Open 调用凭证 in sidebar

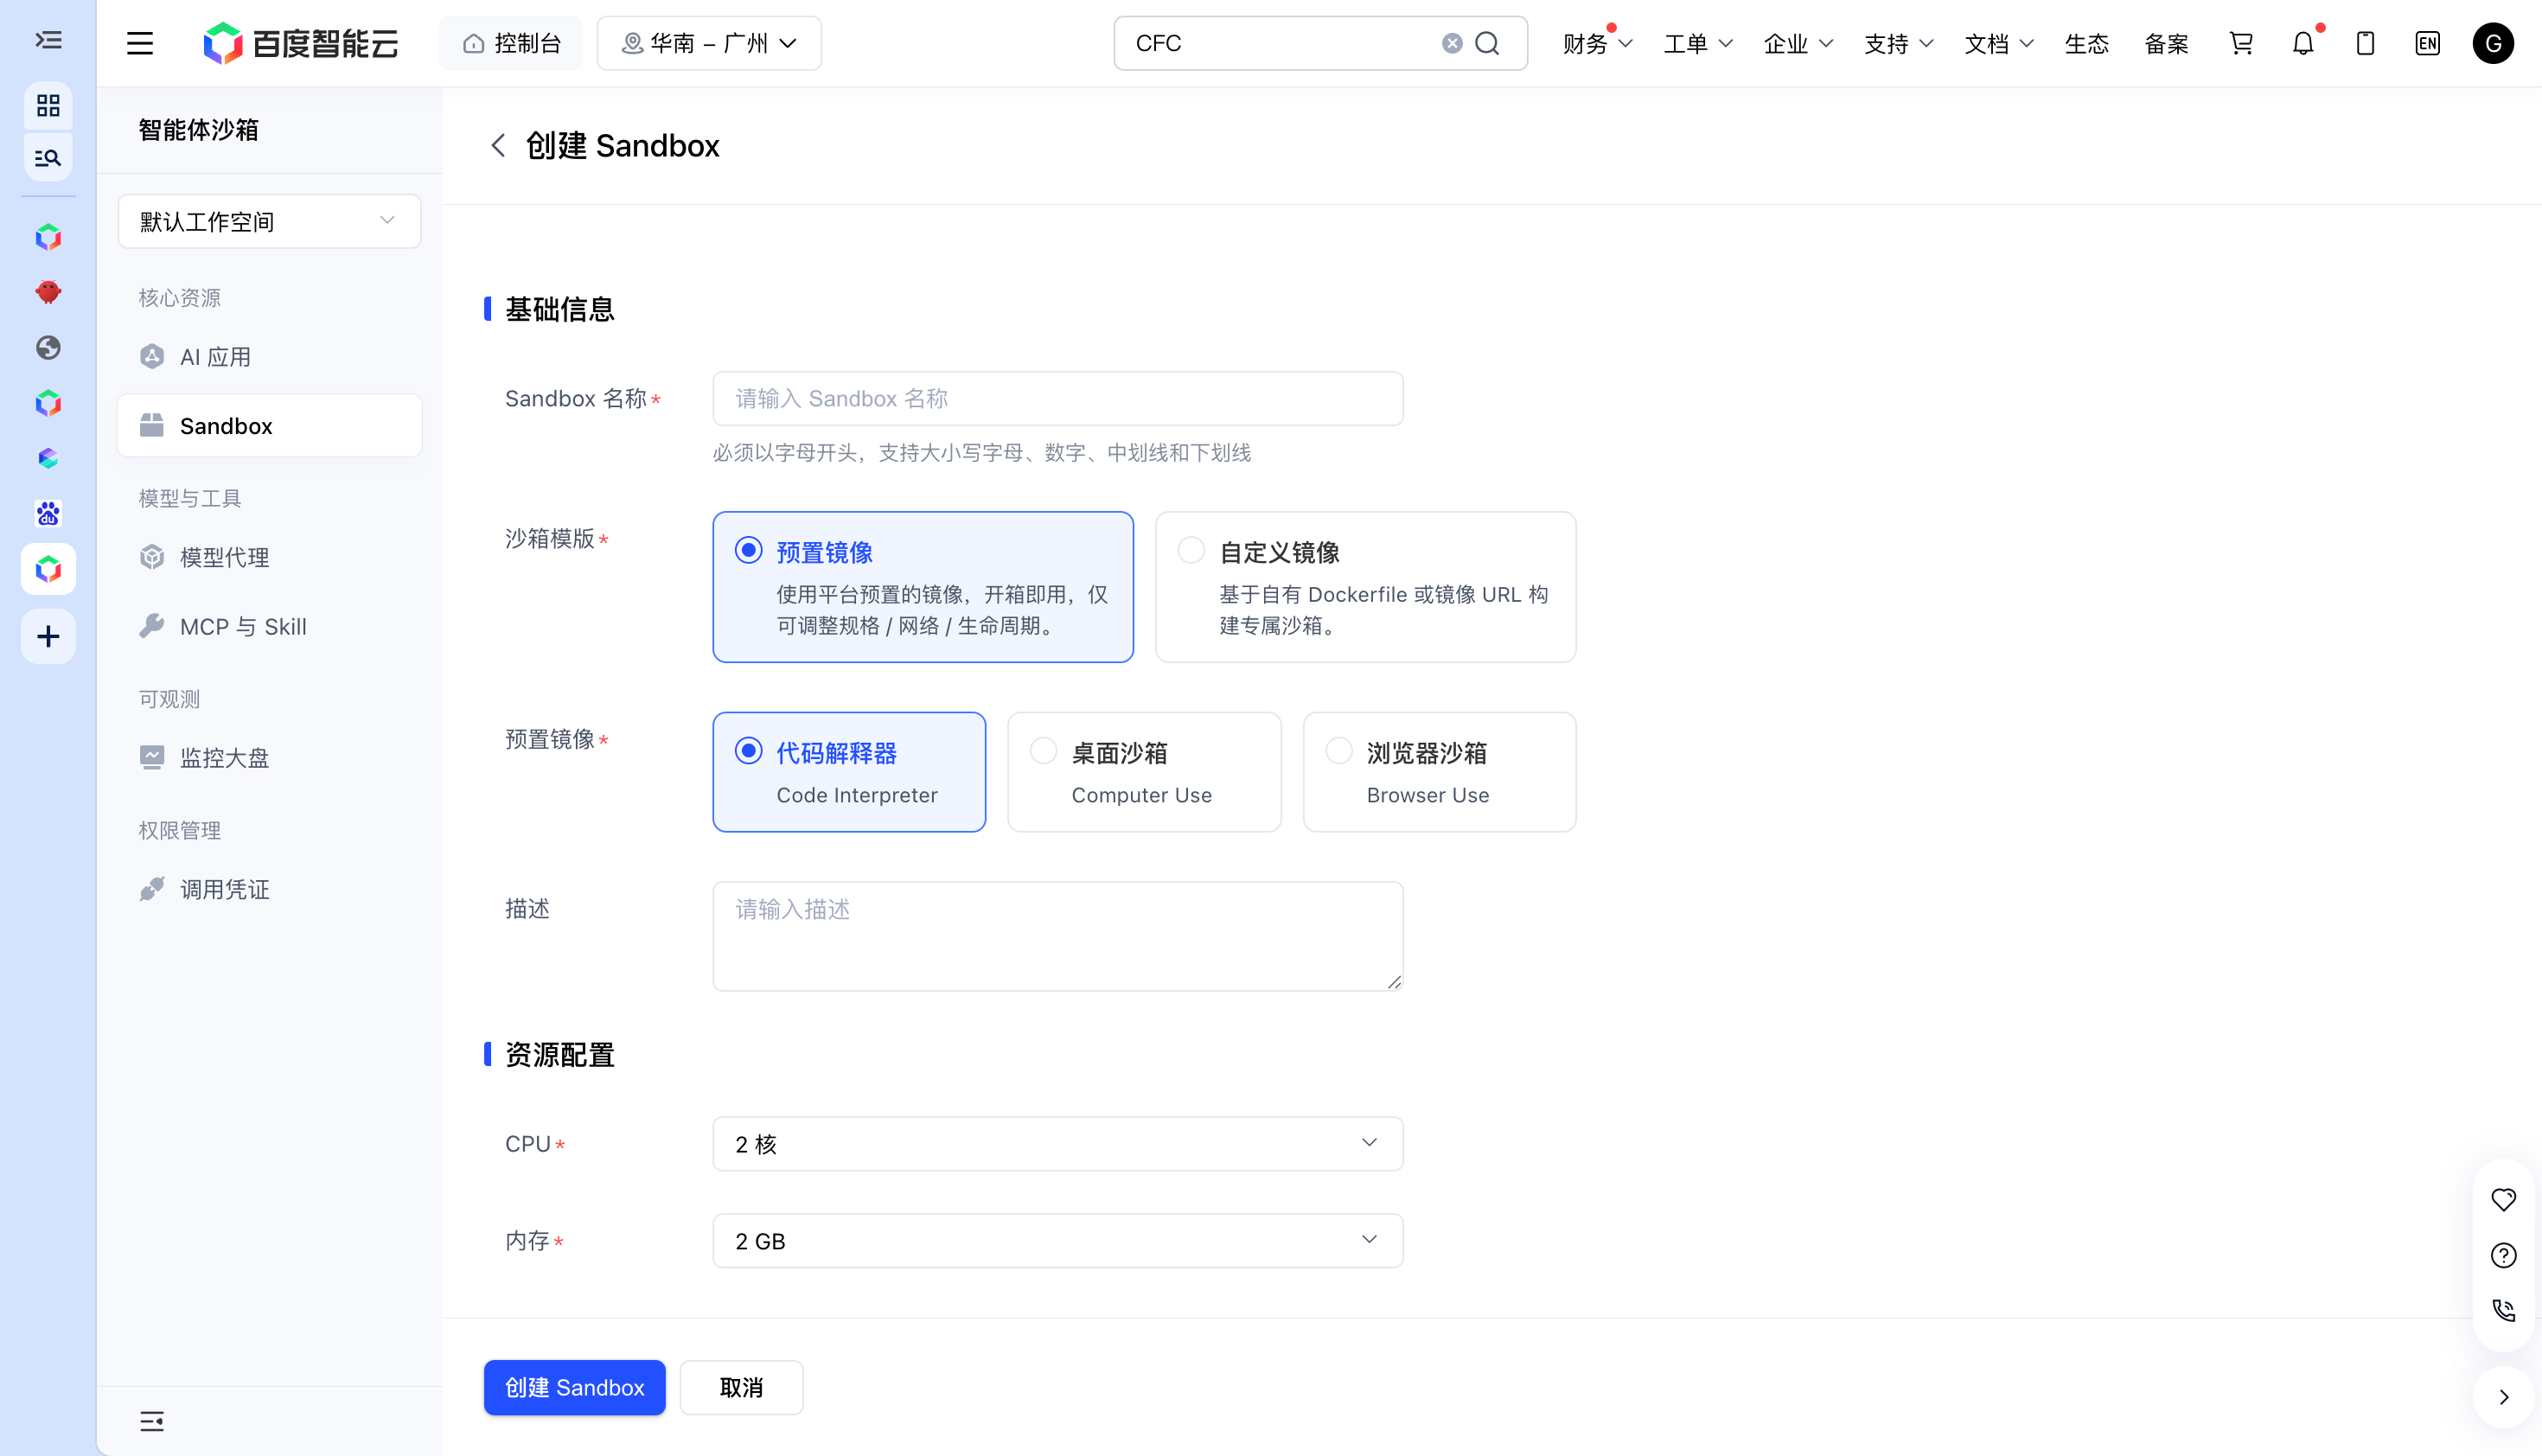click(269, 889)
